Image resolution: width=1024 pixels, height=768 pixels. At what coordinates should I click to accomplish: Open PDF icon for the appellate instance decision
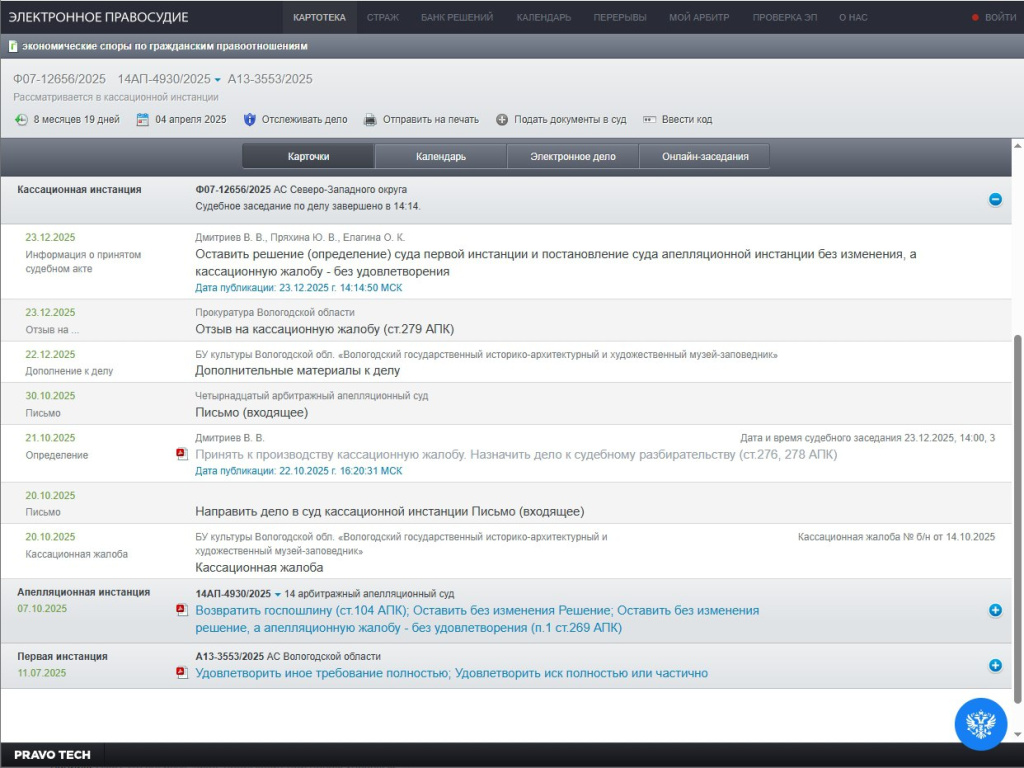pyautogui.click(x=182, y=609)
